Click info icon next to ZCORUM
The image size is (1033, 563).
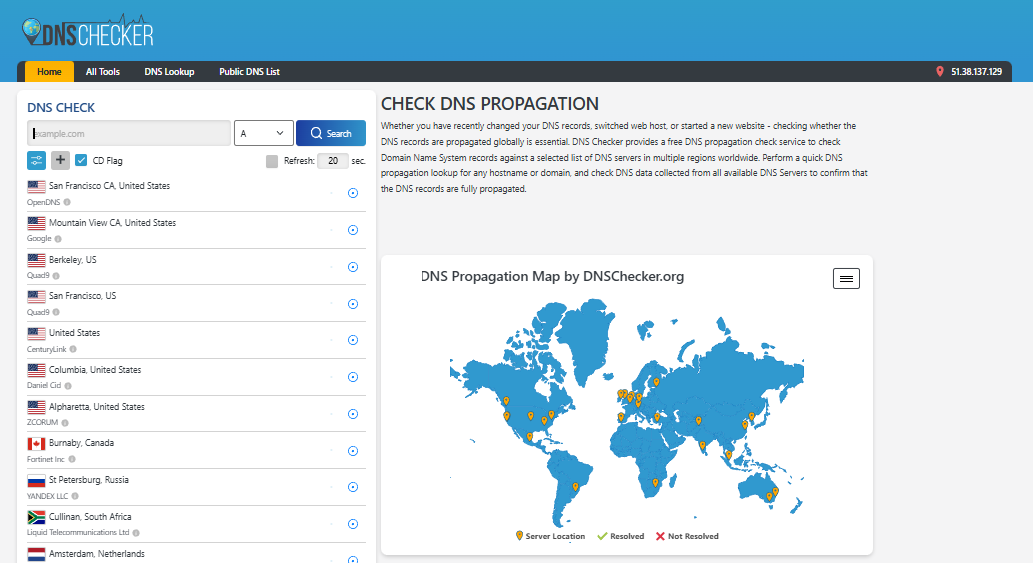pos(65,423)
